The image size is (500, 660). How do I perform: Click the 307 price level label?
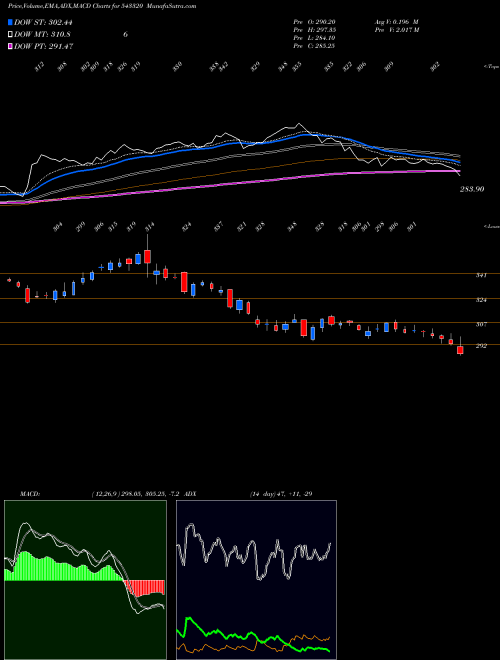pos(481,325)
